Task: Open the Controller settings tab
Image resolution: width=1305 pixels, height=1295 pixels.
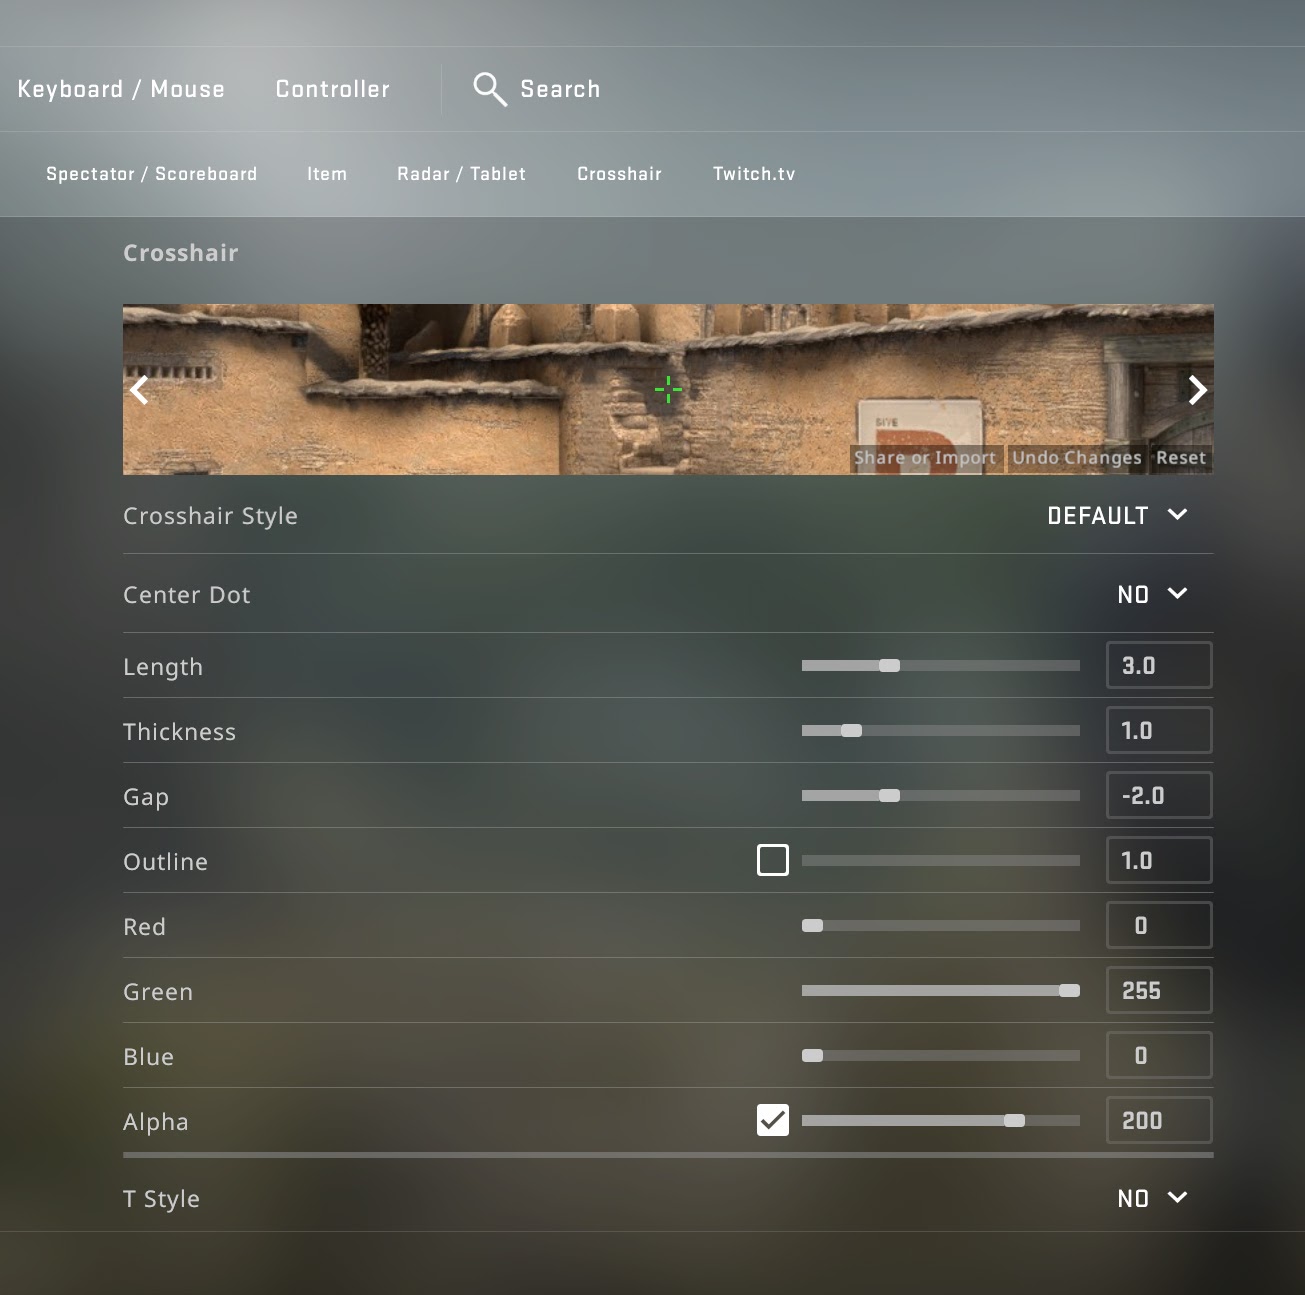Action: (333, 89)
